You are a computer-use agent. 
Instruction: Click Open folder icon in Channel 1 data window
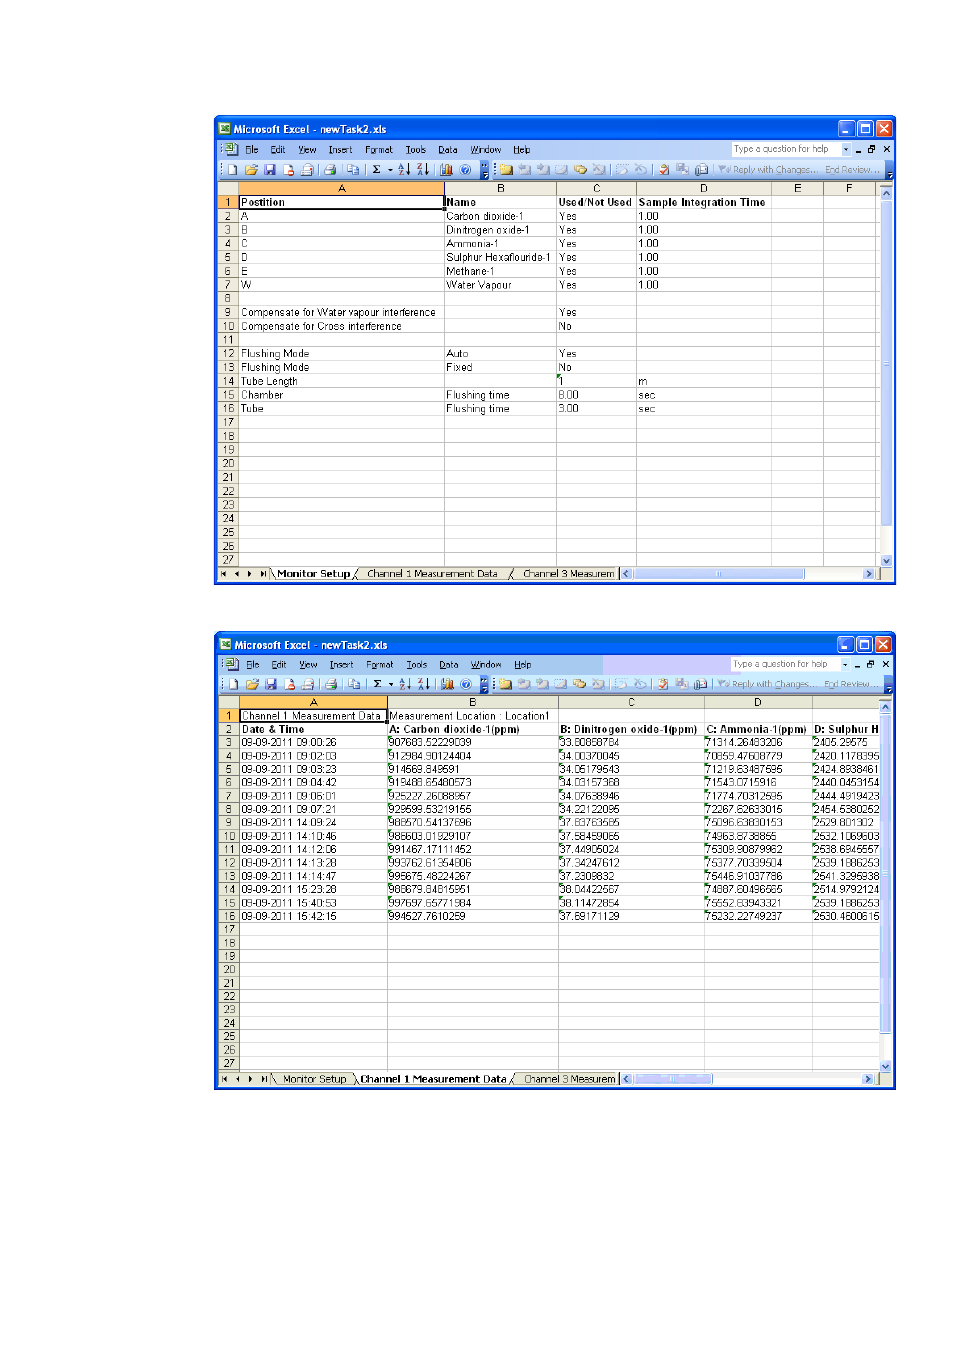(x=252, y=685)
